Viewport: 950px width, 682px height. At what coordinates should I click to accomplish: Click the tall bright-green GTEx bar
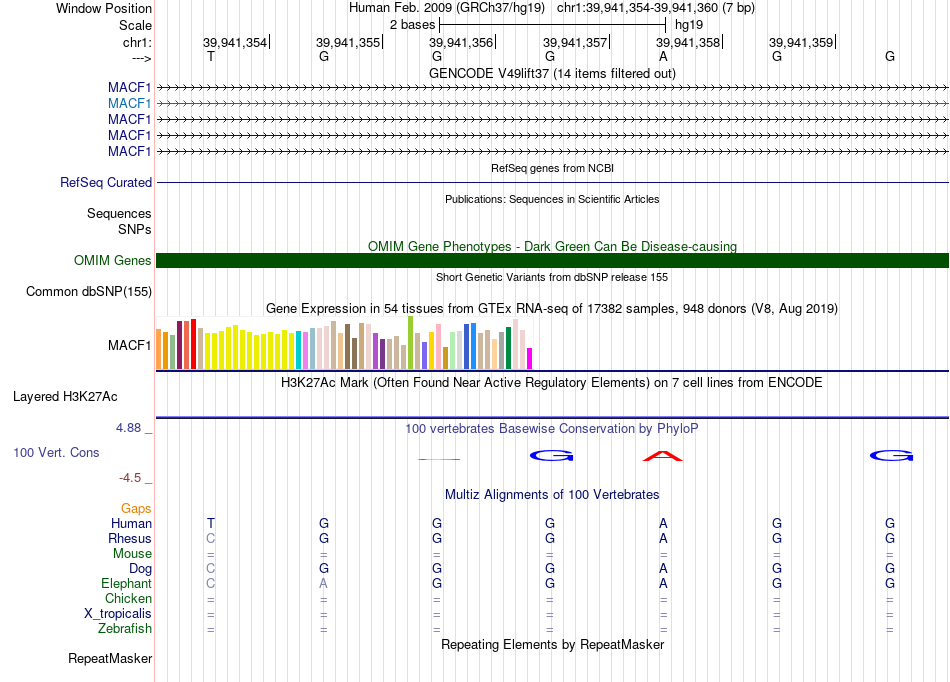[x=411, y=343]
